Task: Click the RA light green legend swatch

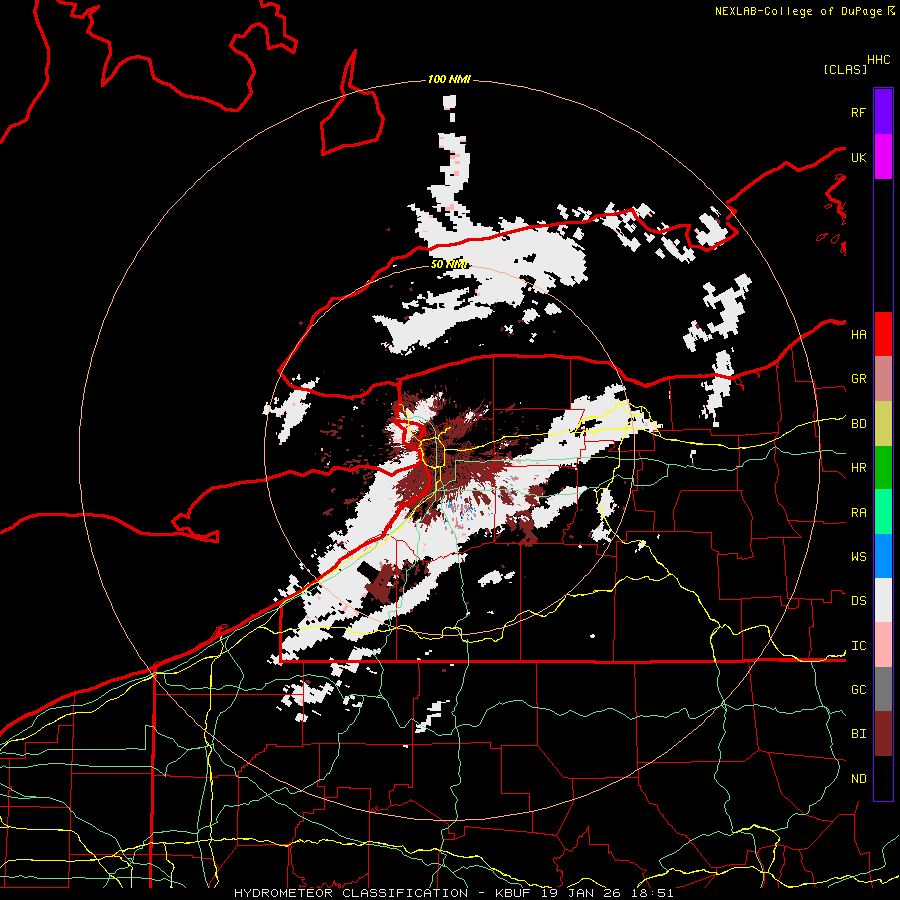Action: tap(883, 512)
